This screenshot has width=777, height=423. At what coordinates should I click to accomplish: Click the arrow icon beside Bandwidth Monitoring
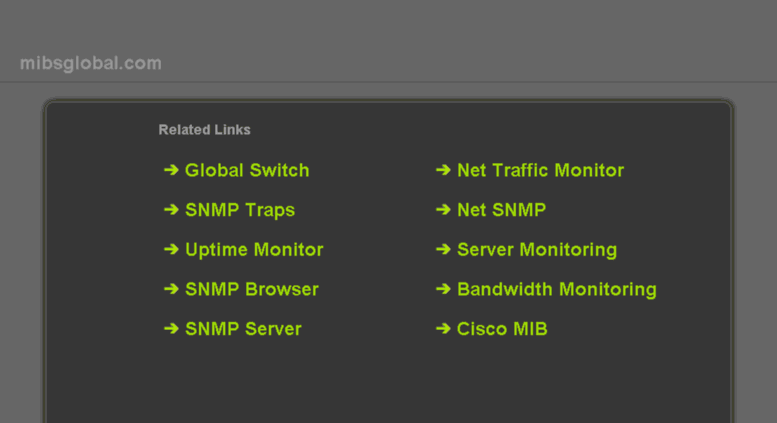click(x=444, y=289)
